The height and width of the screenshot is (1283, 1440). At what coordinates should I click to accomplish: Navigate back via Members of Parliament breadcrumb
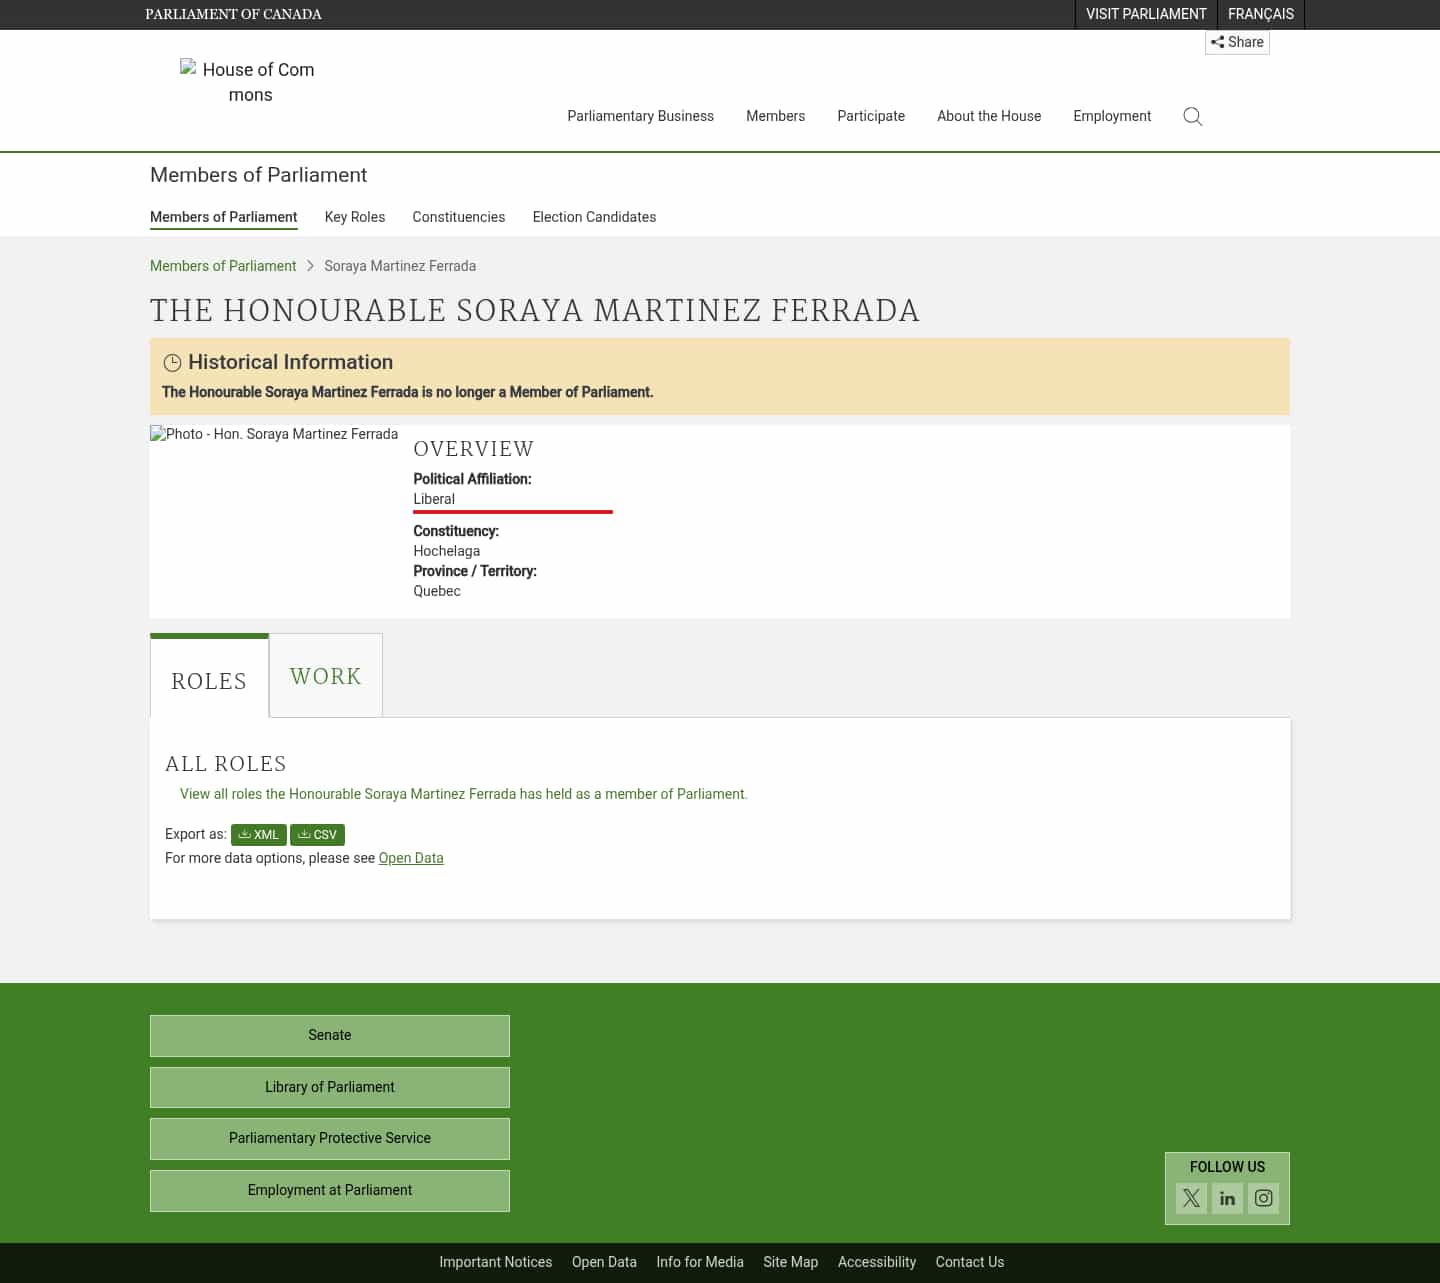click(x=222, y=266)
